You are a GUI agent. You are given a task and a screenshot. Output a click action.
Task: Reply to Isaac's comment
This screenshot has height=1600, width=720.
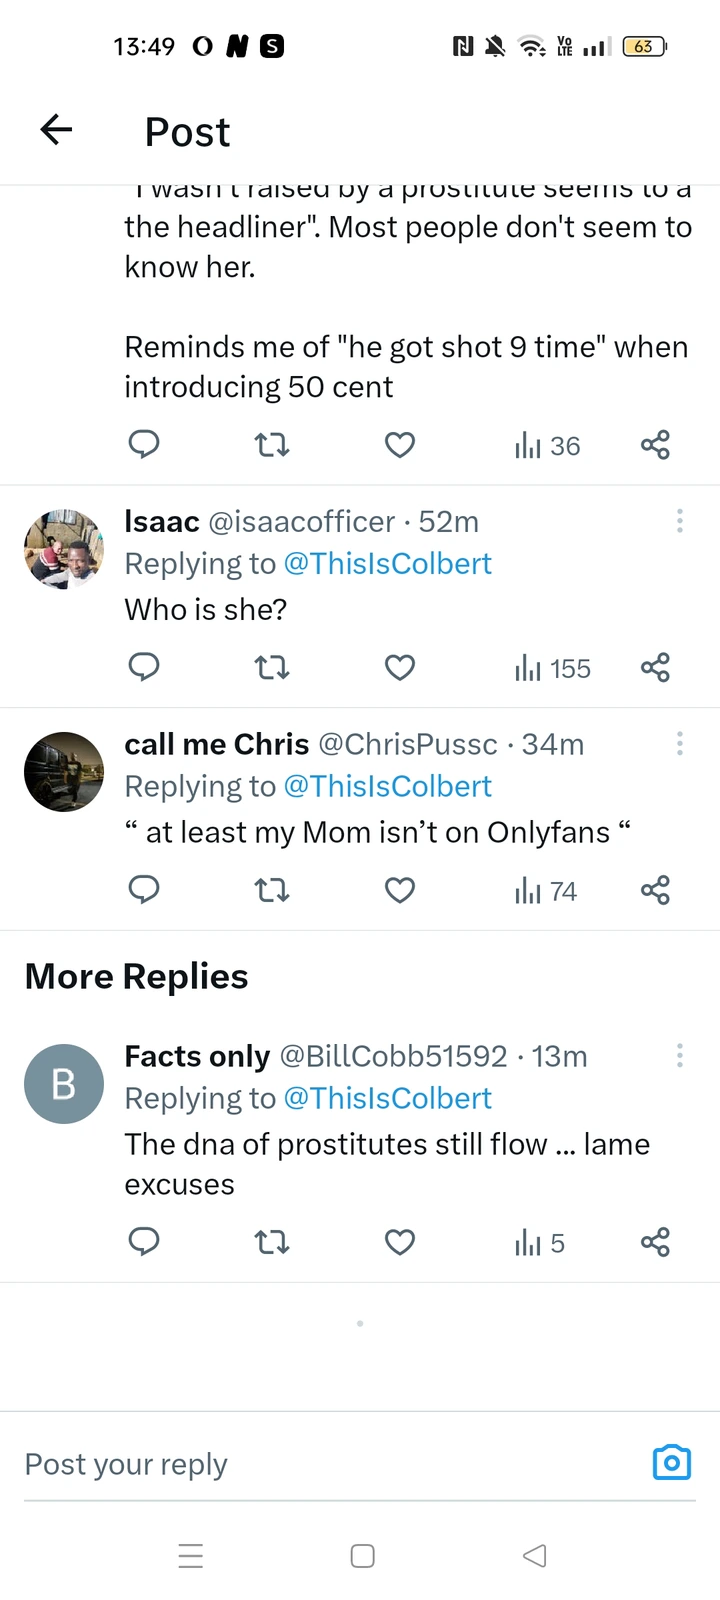pyautogui.click(x=144, y=667)
